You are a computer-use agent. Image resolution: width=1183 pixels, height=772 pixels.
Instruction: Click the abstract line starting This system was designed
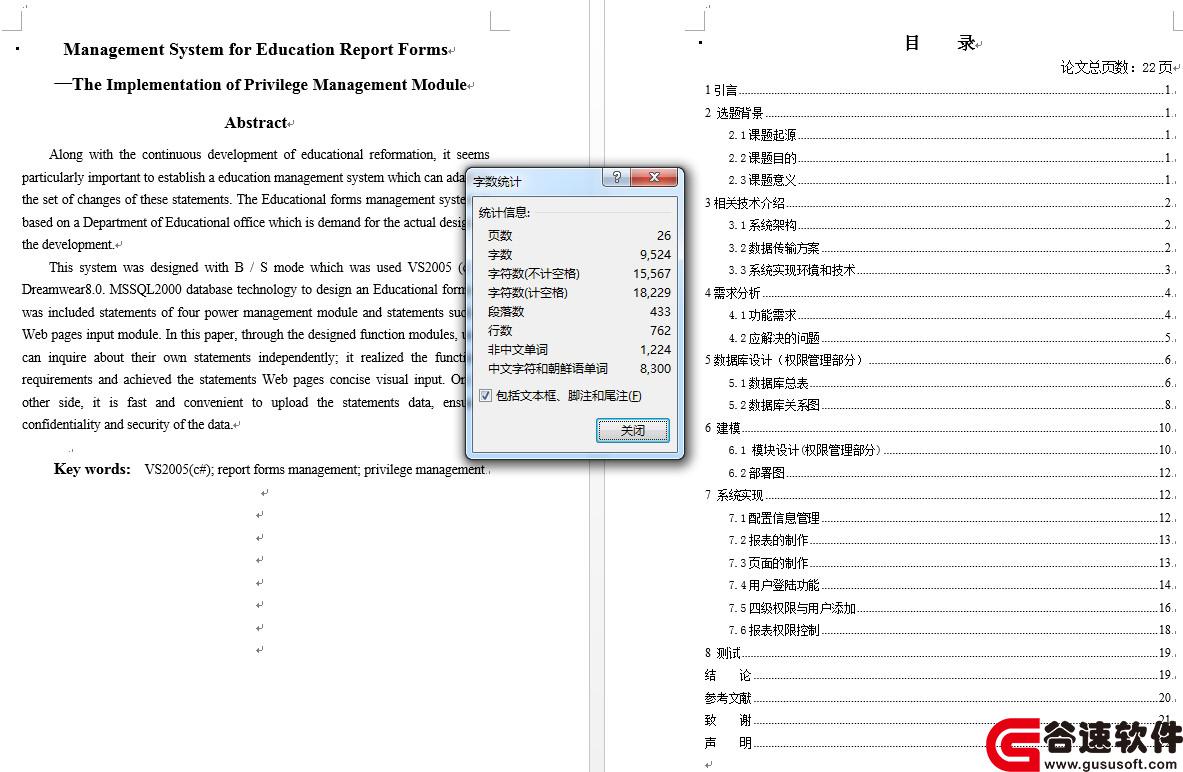coord(257,267)
